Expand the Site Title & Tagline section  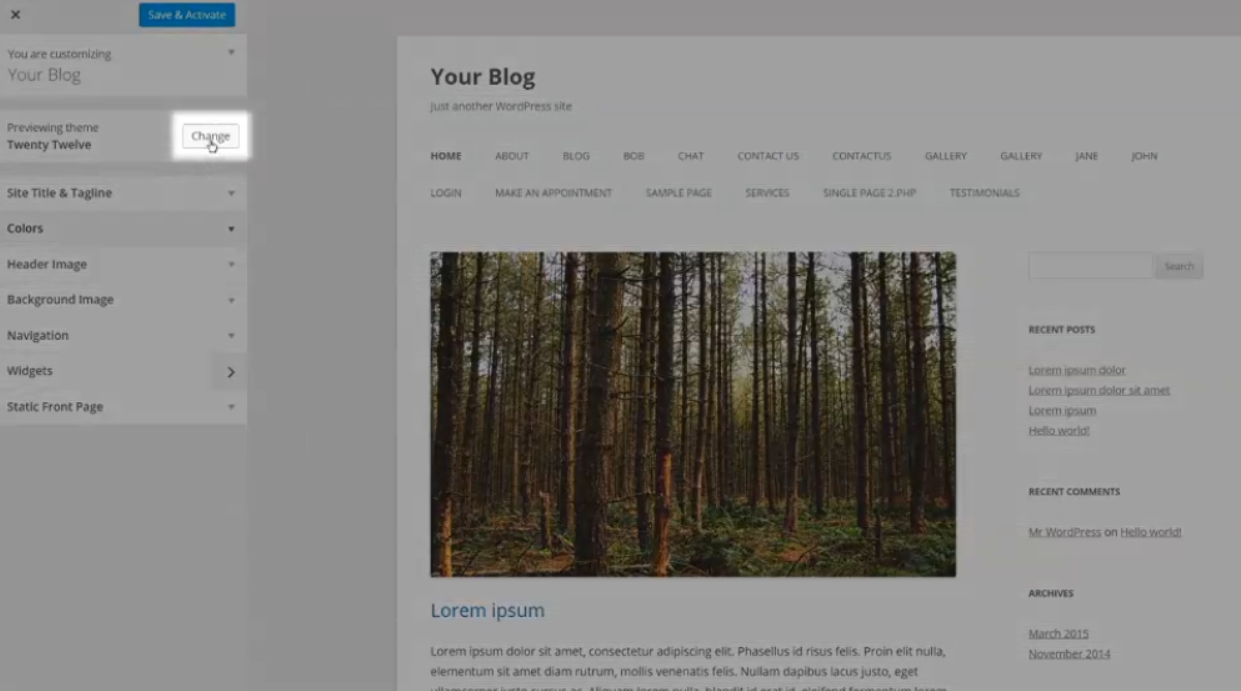123,193
